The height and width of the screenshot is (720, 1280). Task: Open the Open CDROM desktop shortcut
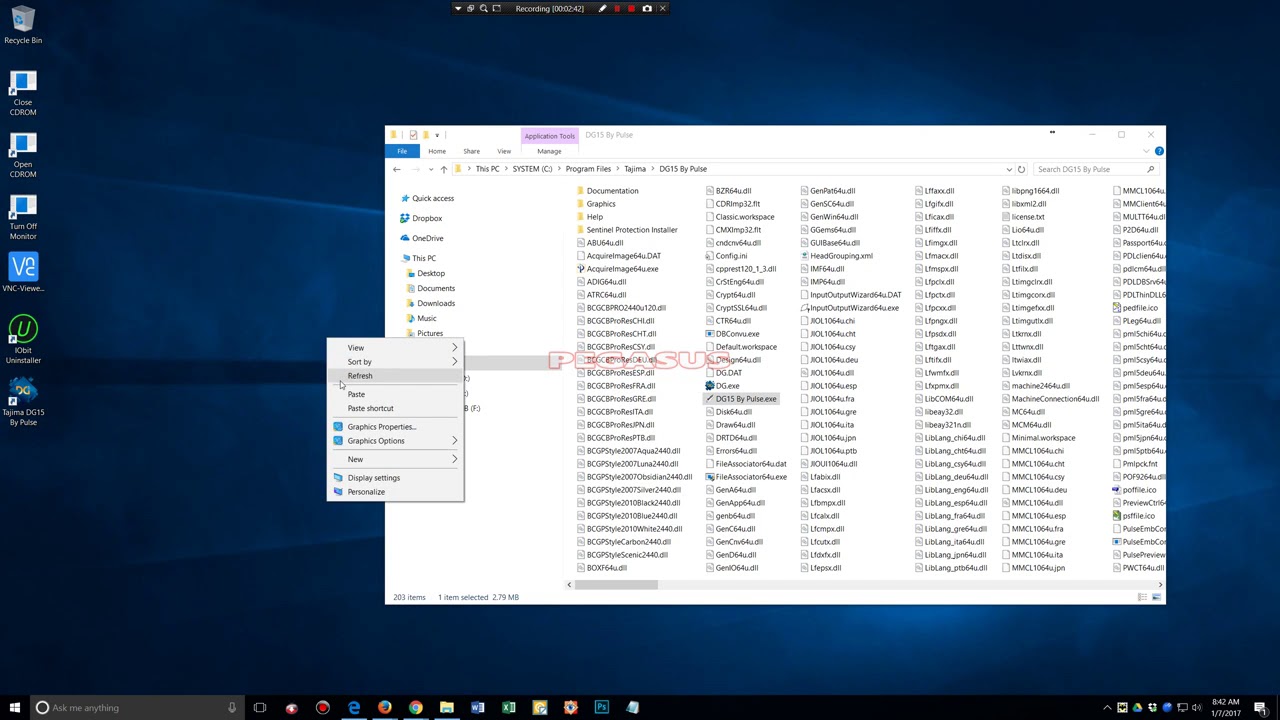(x=22, y=155)
